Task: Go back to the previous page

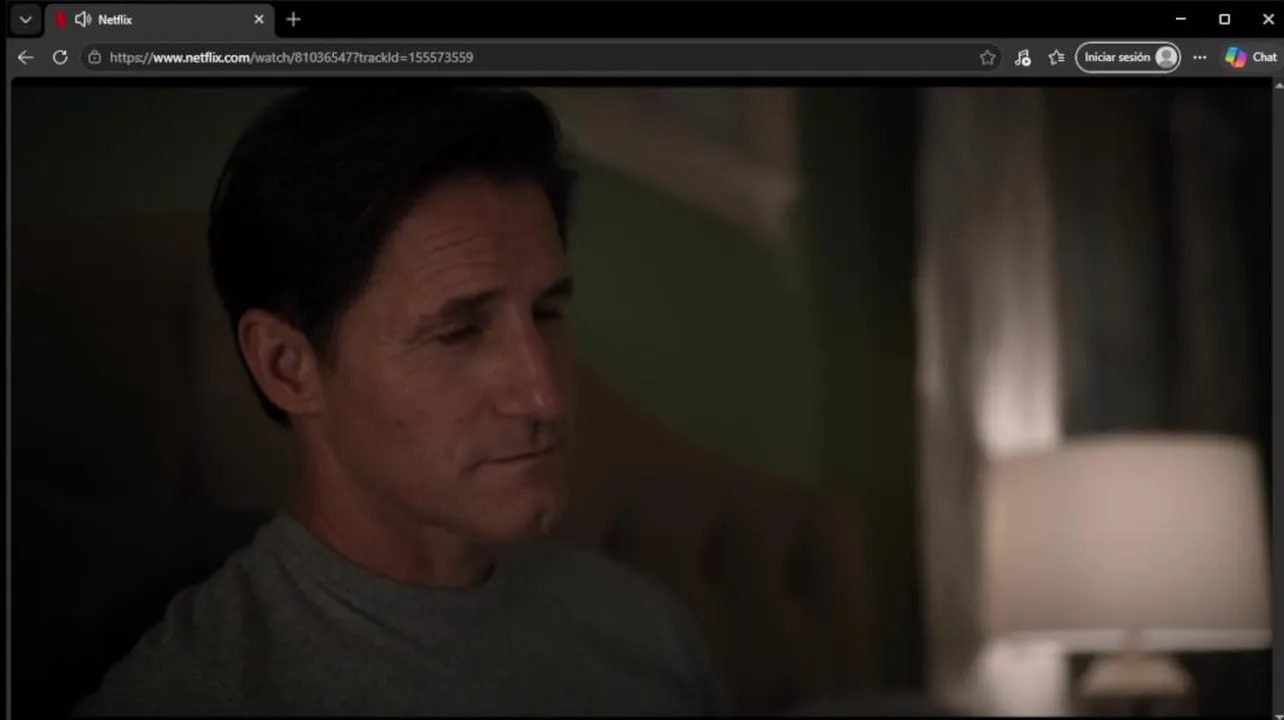Action: pos(26,57)
